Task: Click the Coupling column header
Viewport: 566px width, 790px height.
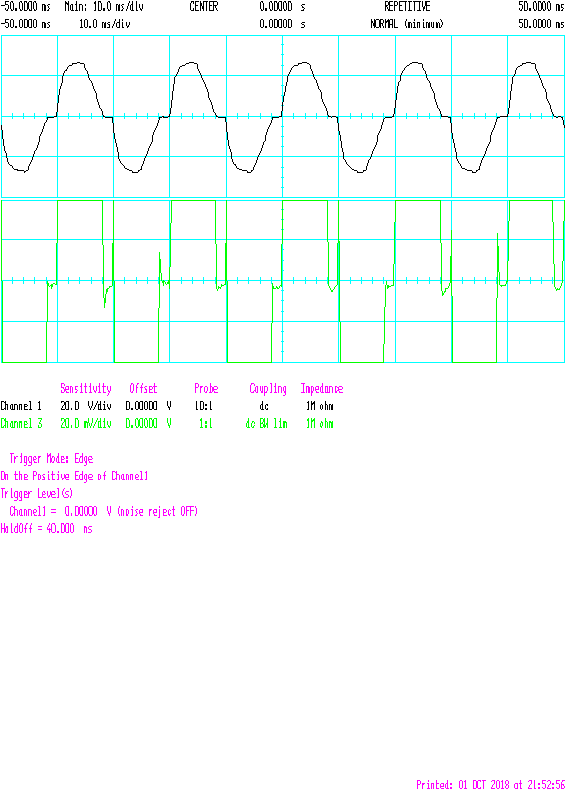Action: (268, 389)
